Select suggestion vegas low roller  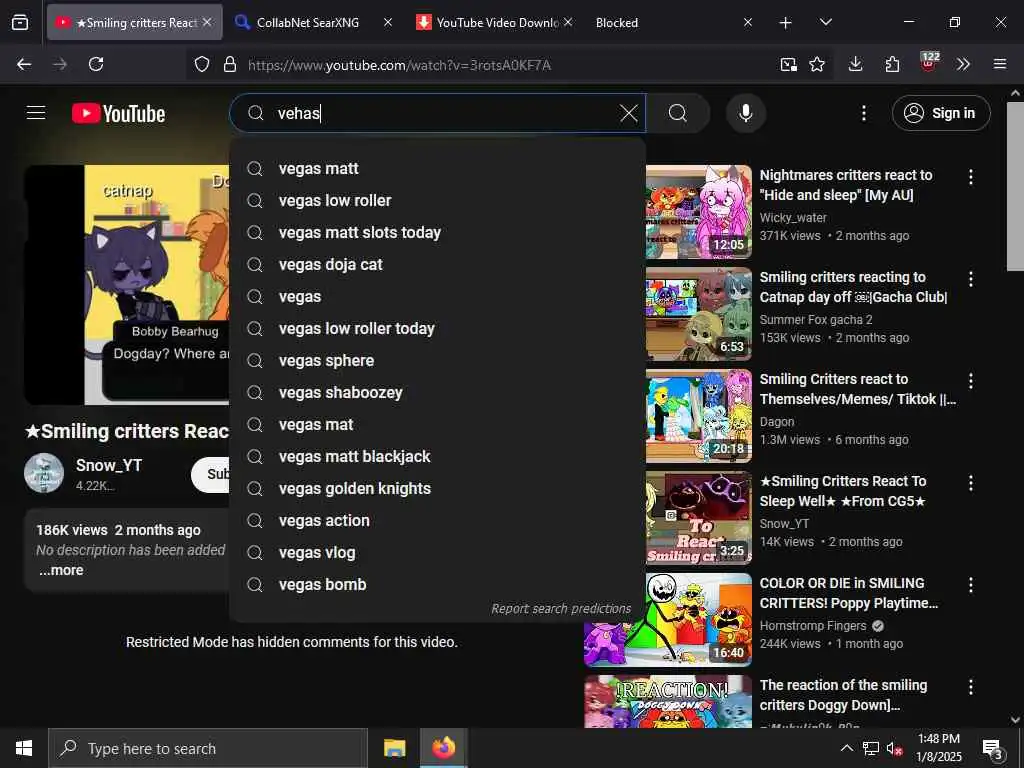438,200
